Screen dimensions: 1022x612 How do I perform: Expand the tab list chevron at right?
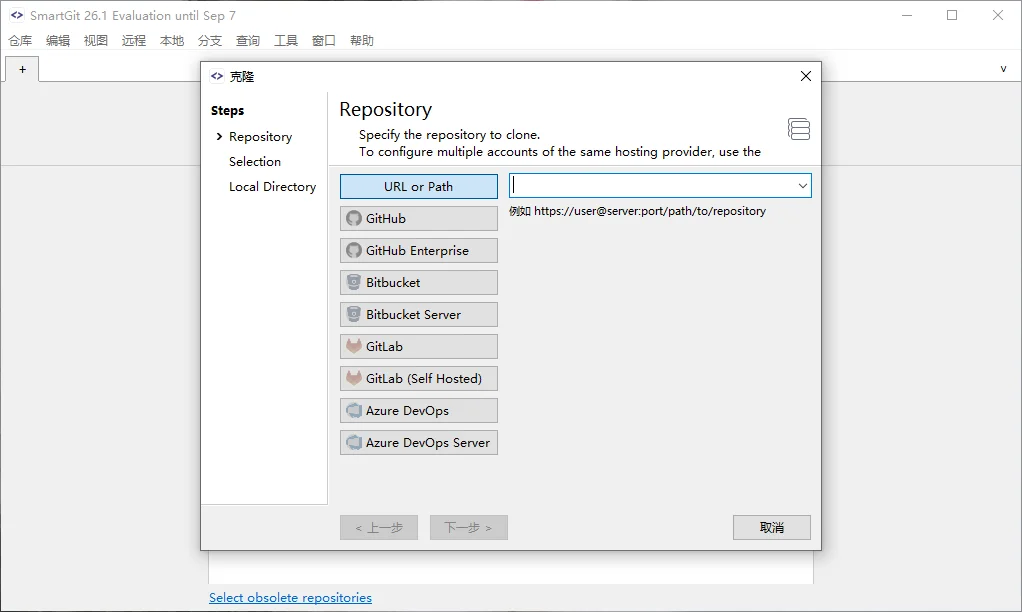click(1003, 68)
